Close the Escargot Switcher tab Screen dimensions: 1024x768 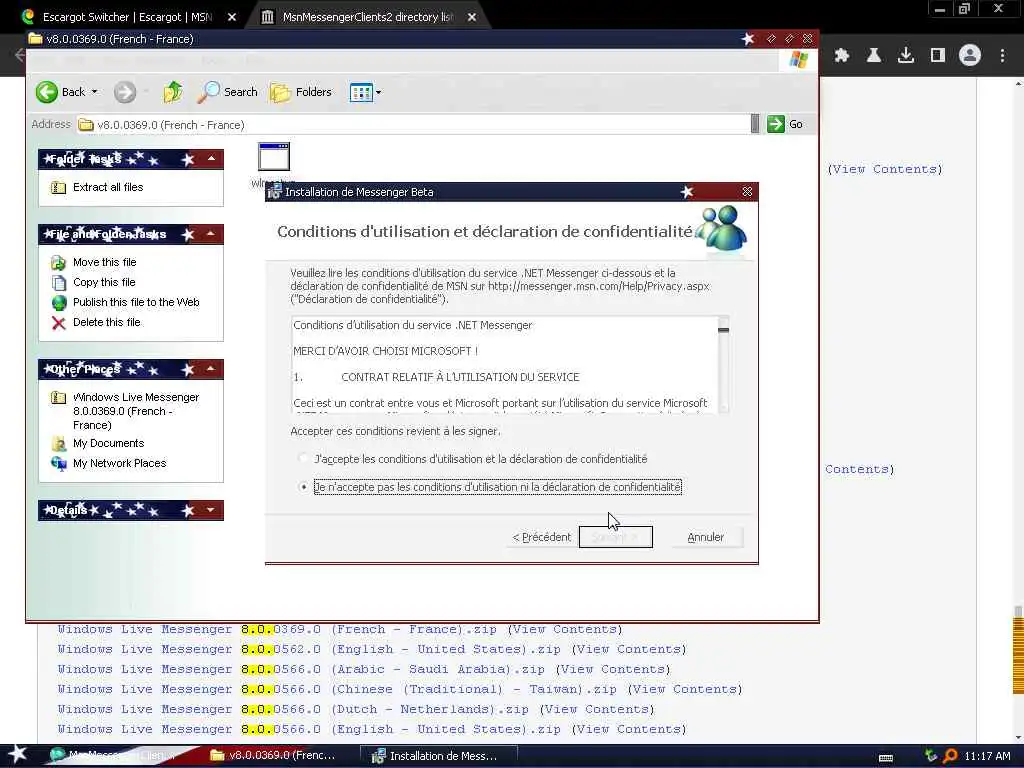point(232,17)
